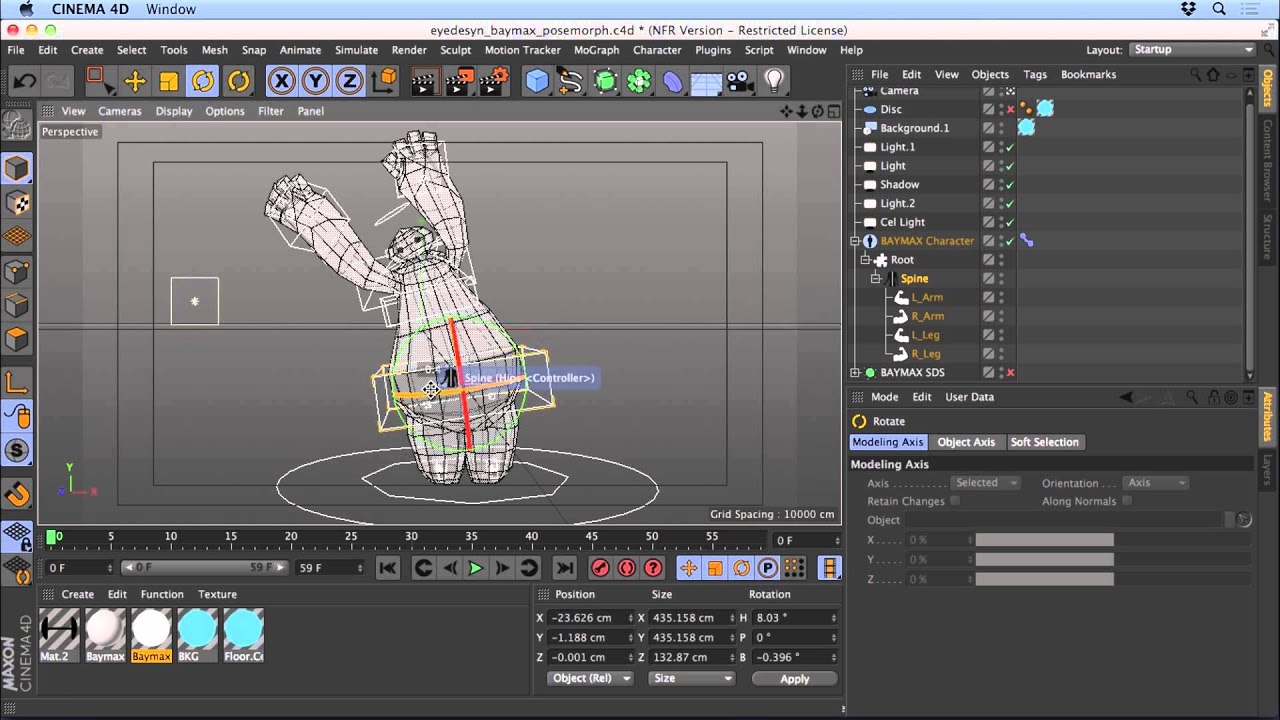
Task: Select the BKG material swatch
Action: click(x=197, y=636)
